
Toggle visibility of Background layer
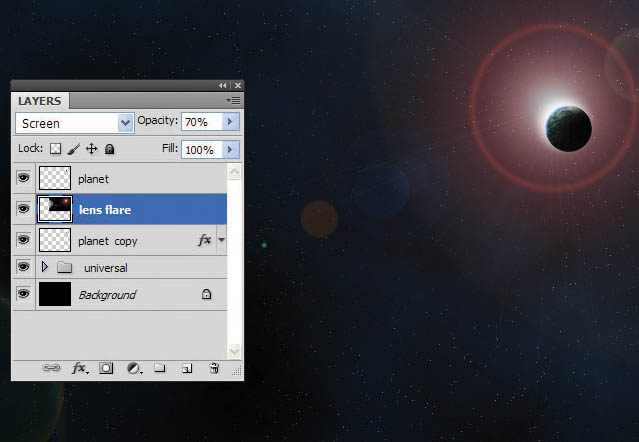[x=23, y=295]
